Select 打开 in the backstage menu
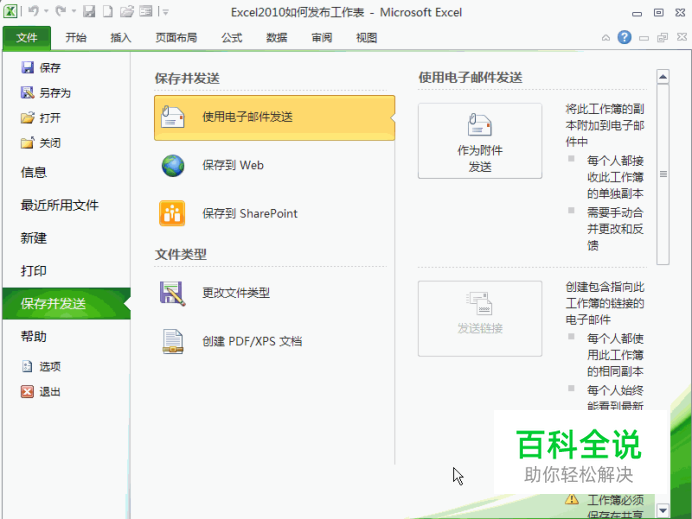692x519 pixels. pos(41,118)
